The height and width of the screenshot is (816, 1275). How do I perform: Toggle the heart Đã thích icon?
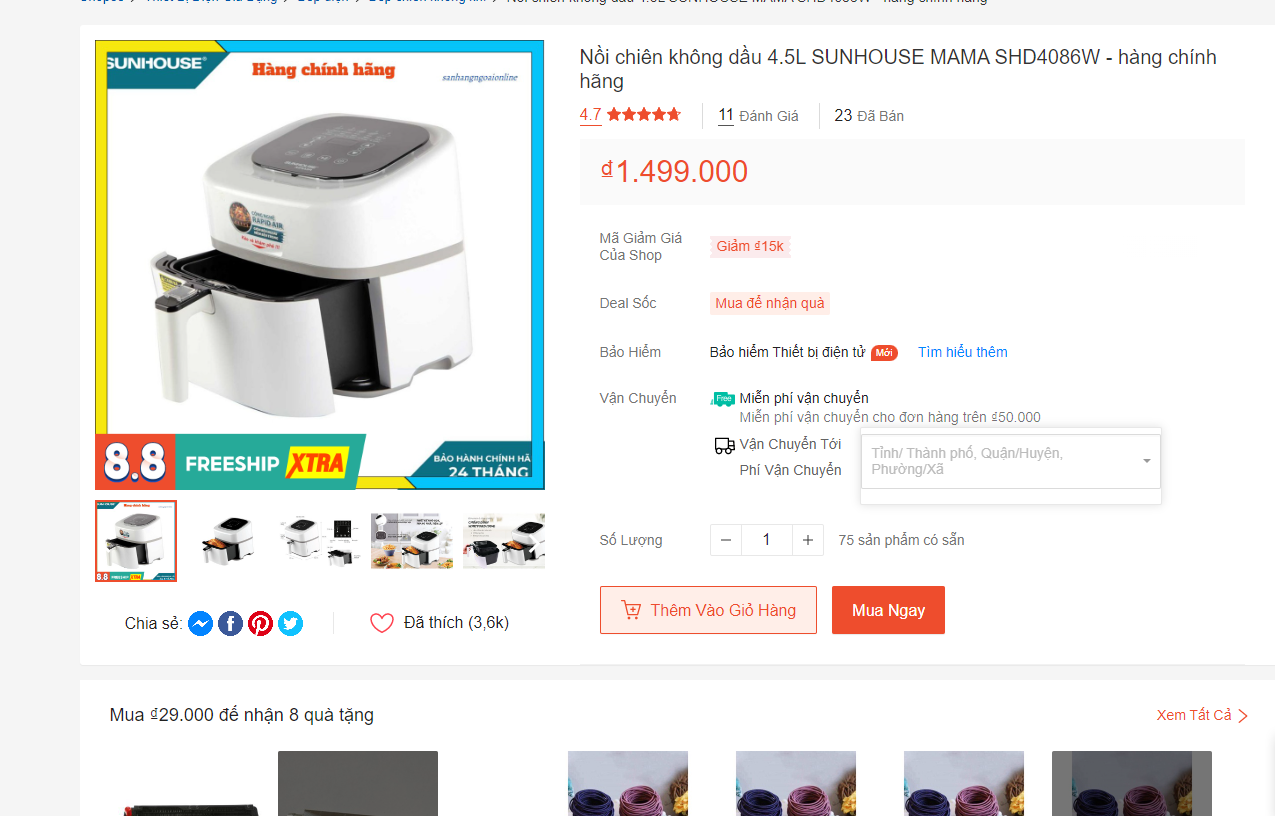tap(382, 623)
